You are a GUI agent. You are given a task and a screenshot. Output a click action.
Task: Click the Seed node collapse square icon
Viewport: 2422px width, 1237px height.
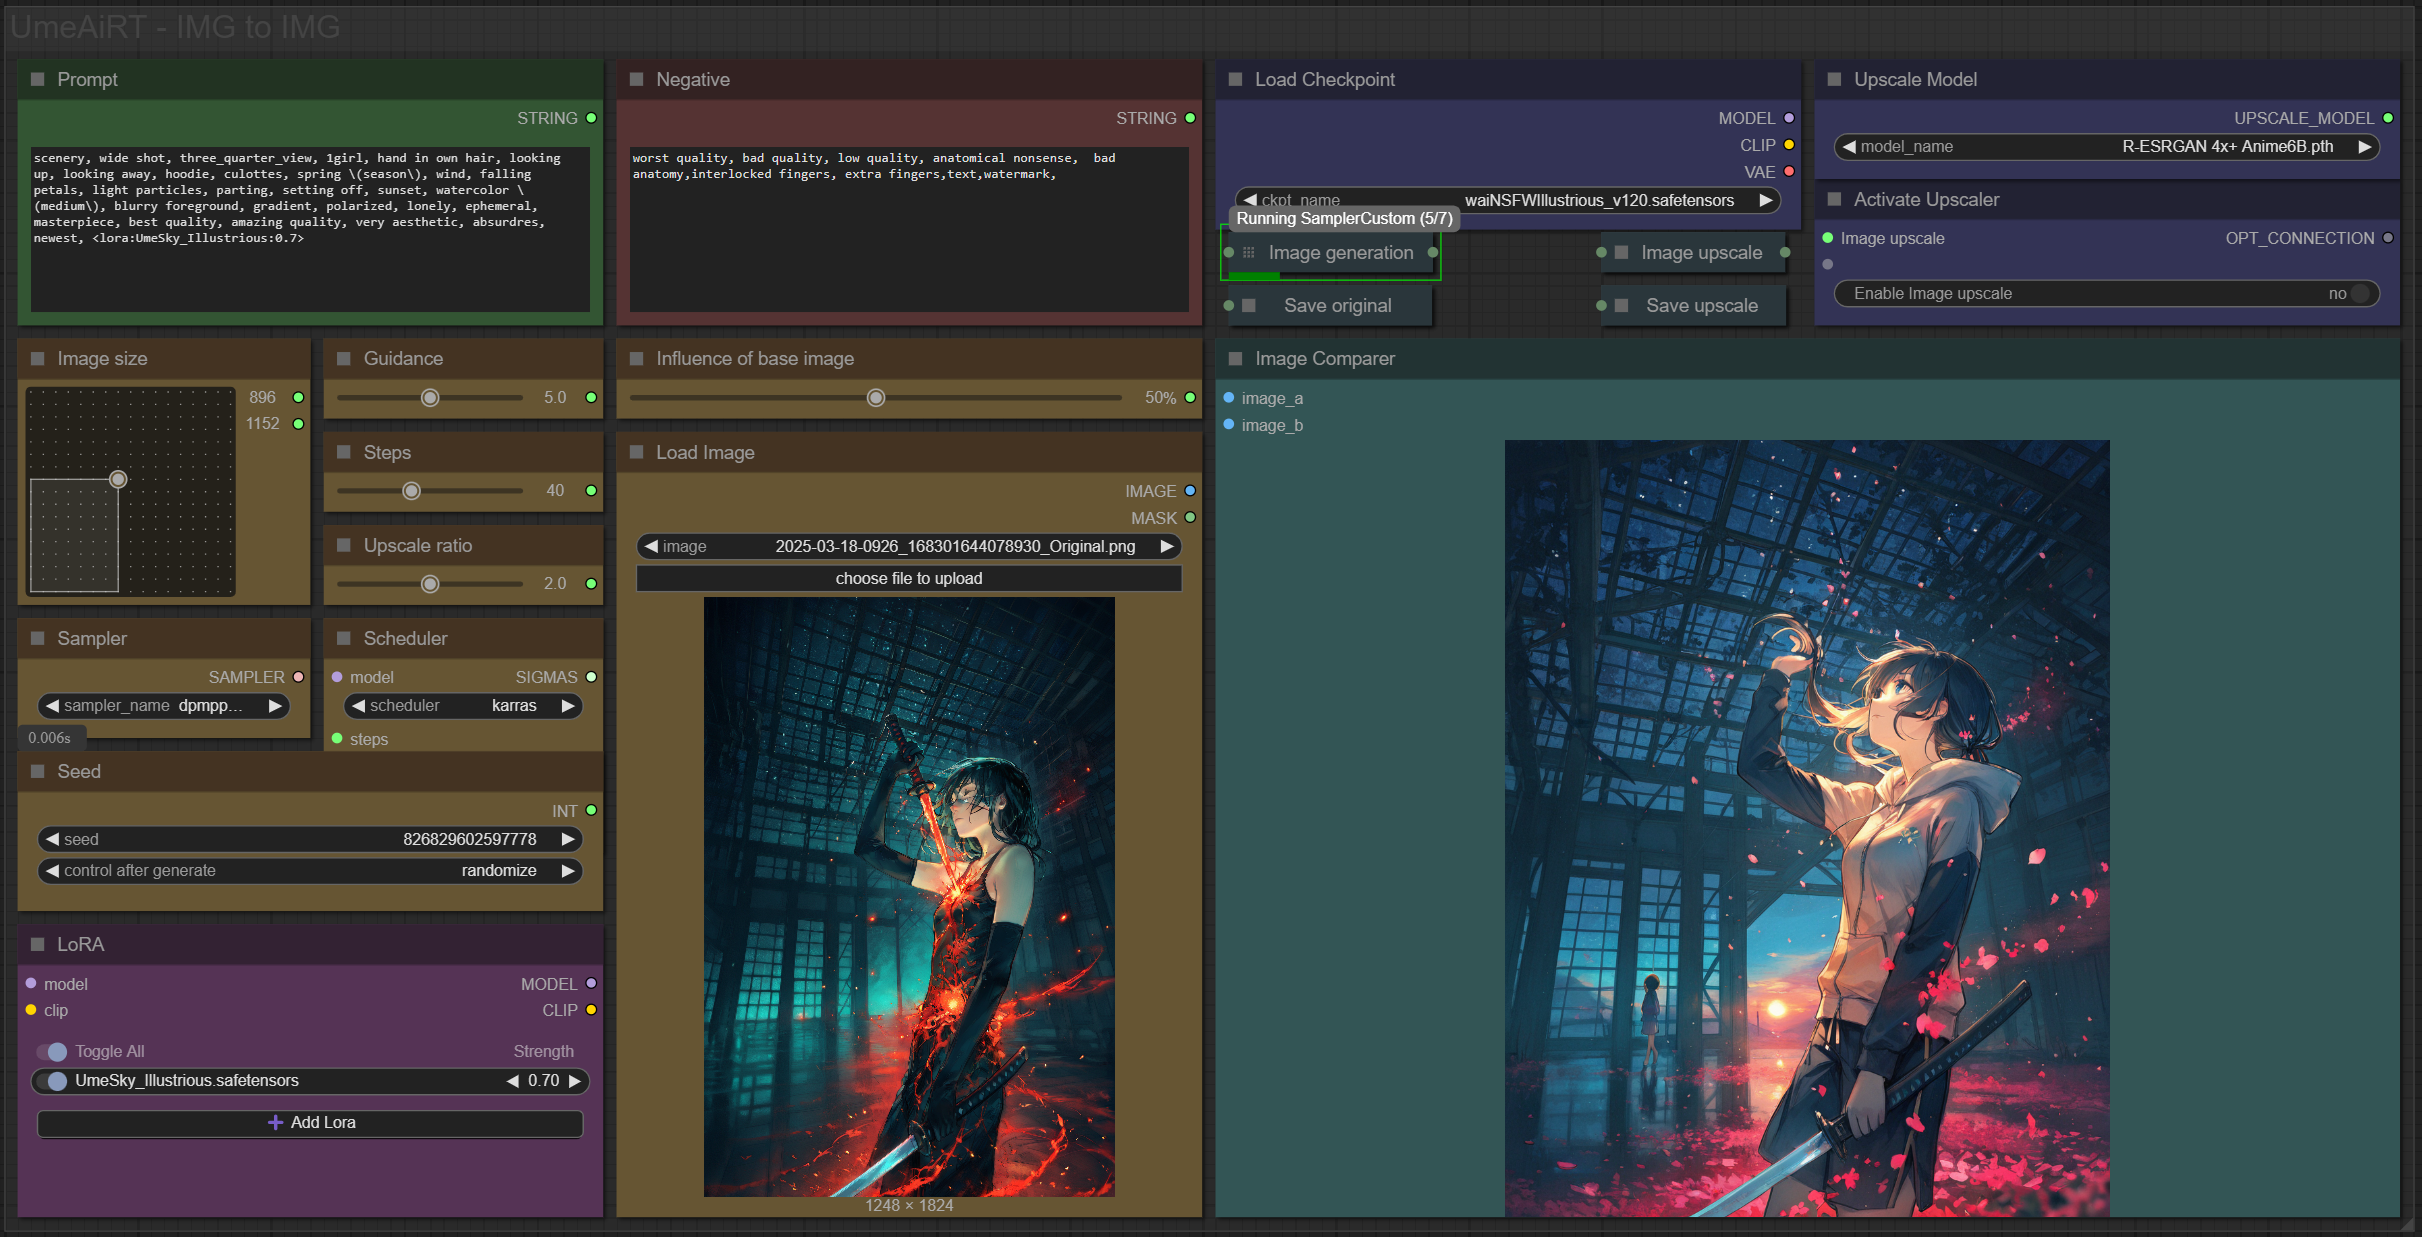pos(38,771)
